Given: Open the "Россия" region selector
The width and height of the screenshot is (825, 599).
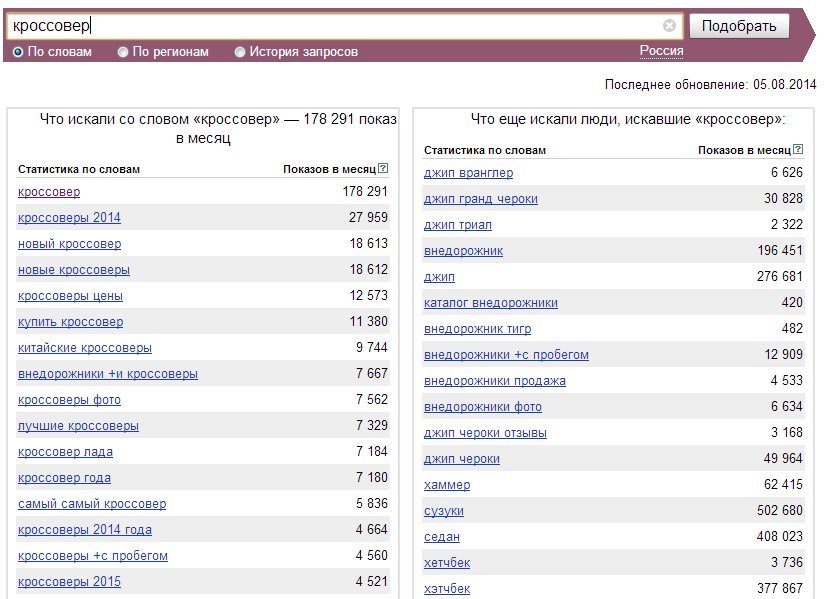Looking at the screenshot, I should click(661, 51).
